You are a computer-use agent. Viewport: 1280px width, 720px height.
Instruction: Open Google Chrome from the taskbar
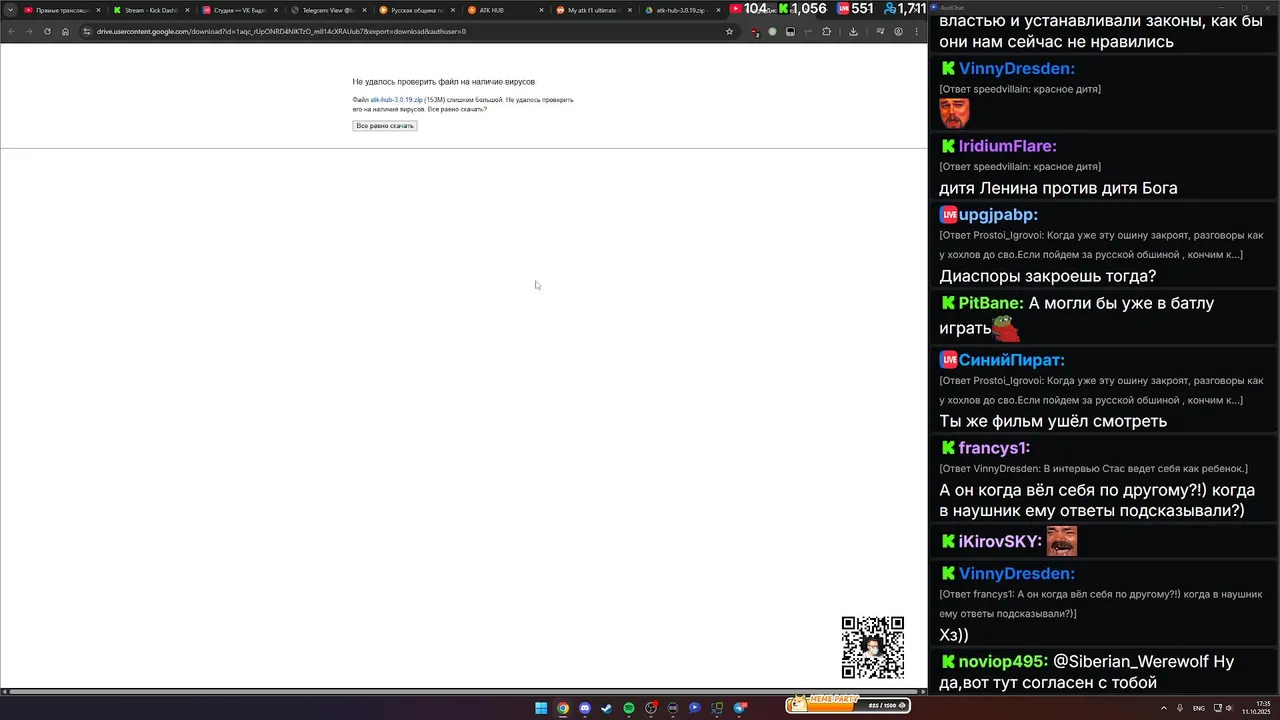(563, 708)
